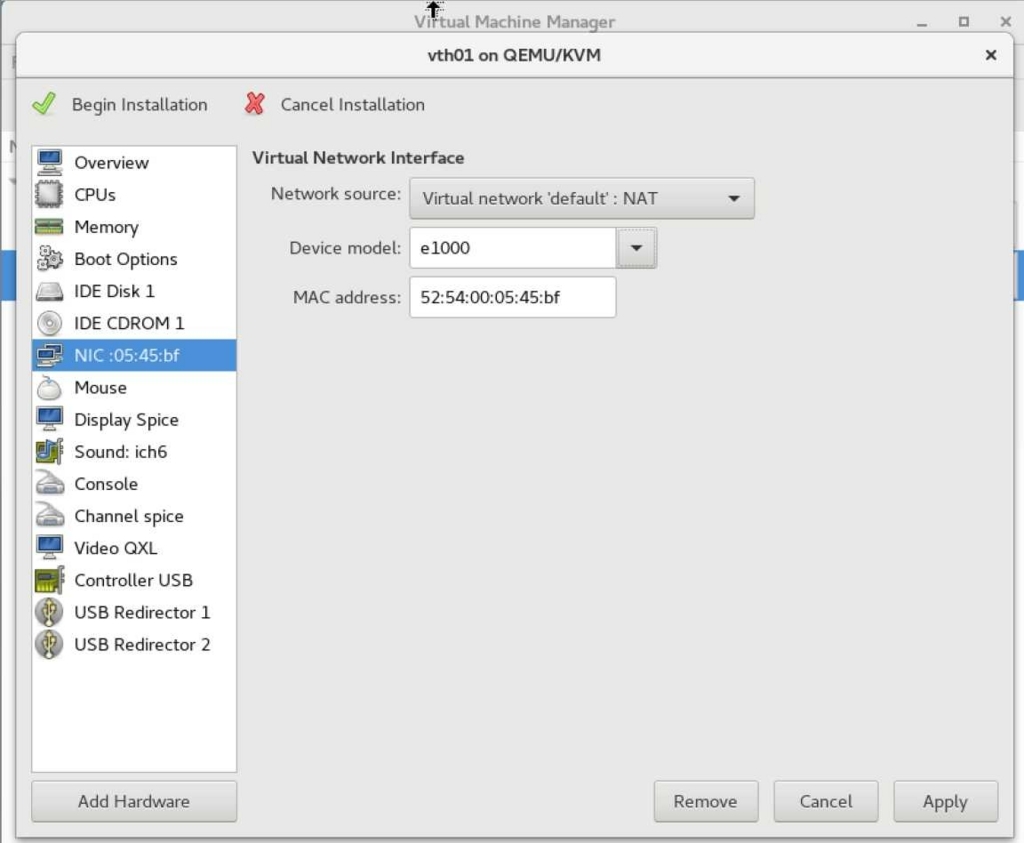Select the USB Redirector 2 icon
Image resolution: width=1024 pixels, height=843 pixels.
[x=50, y=644]
